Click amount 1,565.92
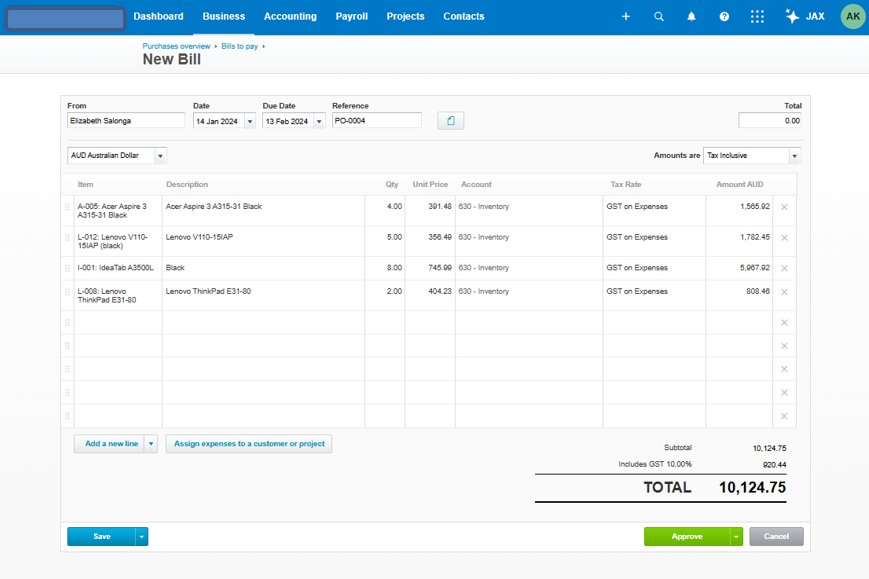This screenshot has width=869, height=579. point(739,211)
